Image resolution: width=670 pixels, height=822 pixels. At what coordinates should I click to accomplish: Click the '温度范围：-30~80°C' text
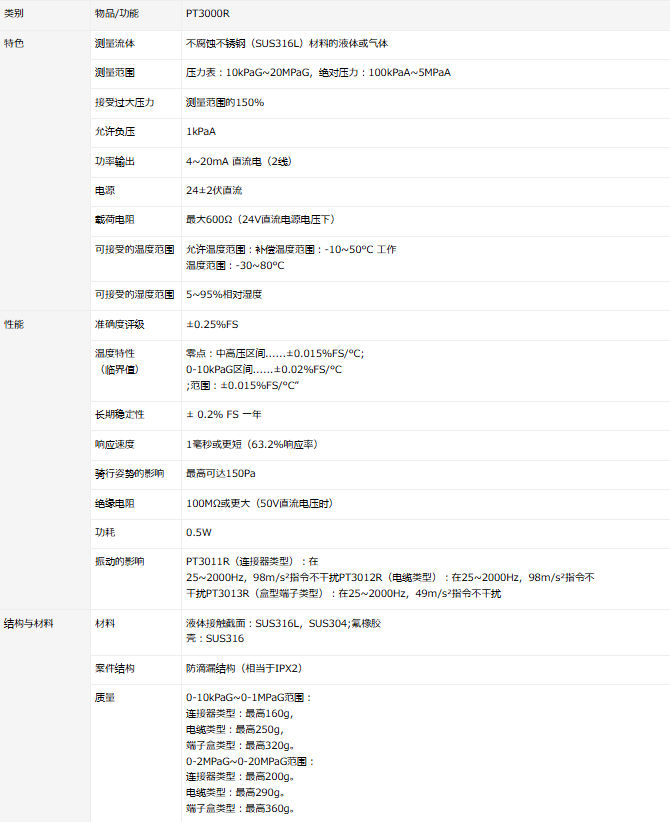click(x=235, y=265)
